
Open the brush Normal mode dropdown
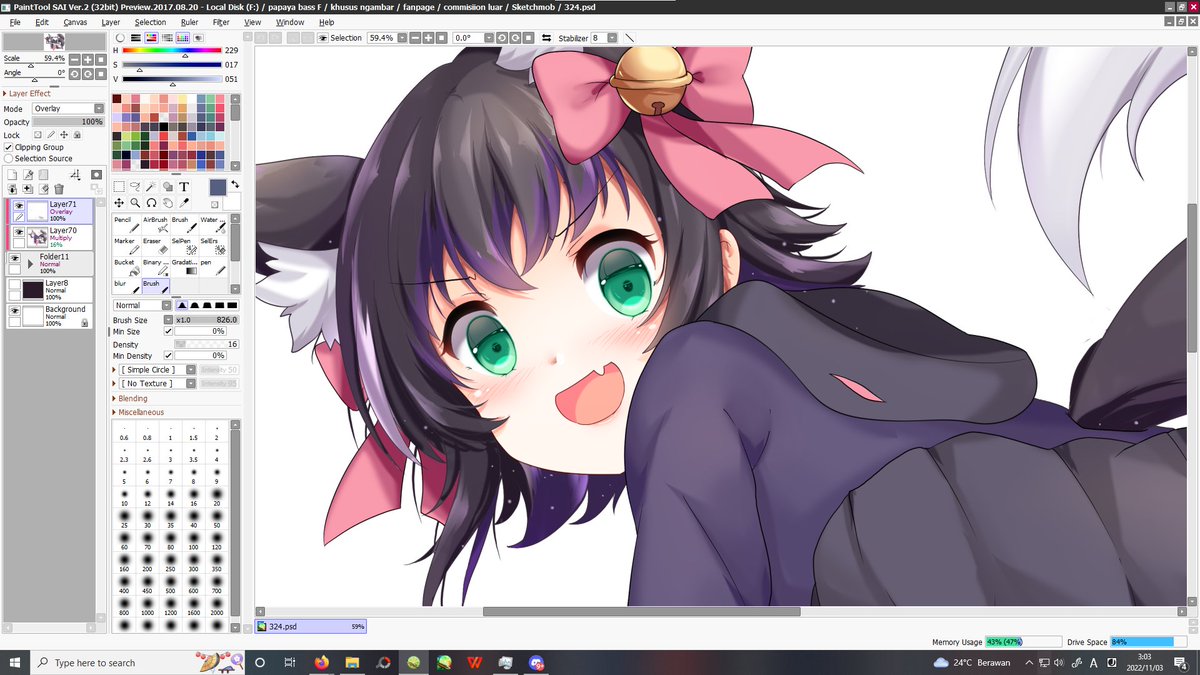pyautogui.click(x=142, y=305)
